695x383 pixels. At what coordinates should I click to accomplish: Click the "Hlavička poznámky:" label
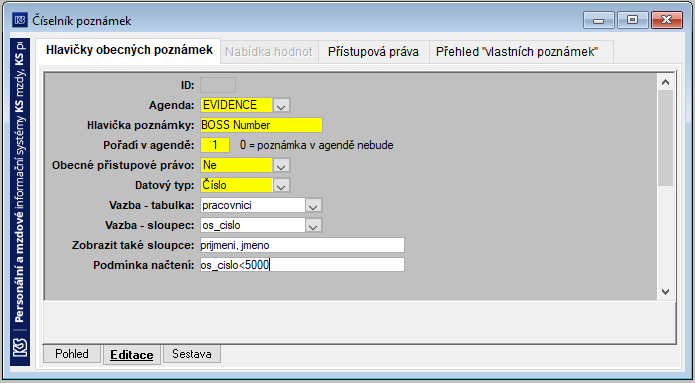tap(141, 125)
